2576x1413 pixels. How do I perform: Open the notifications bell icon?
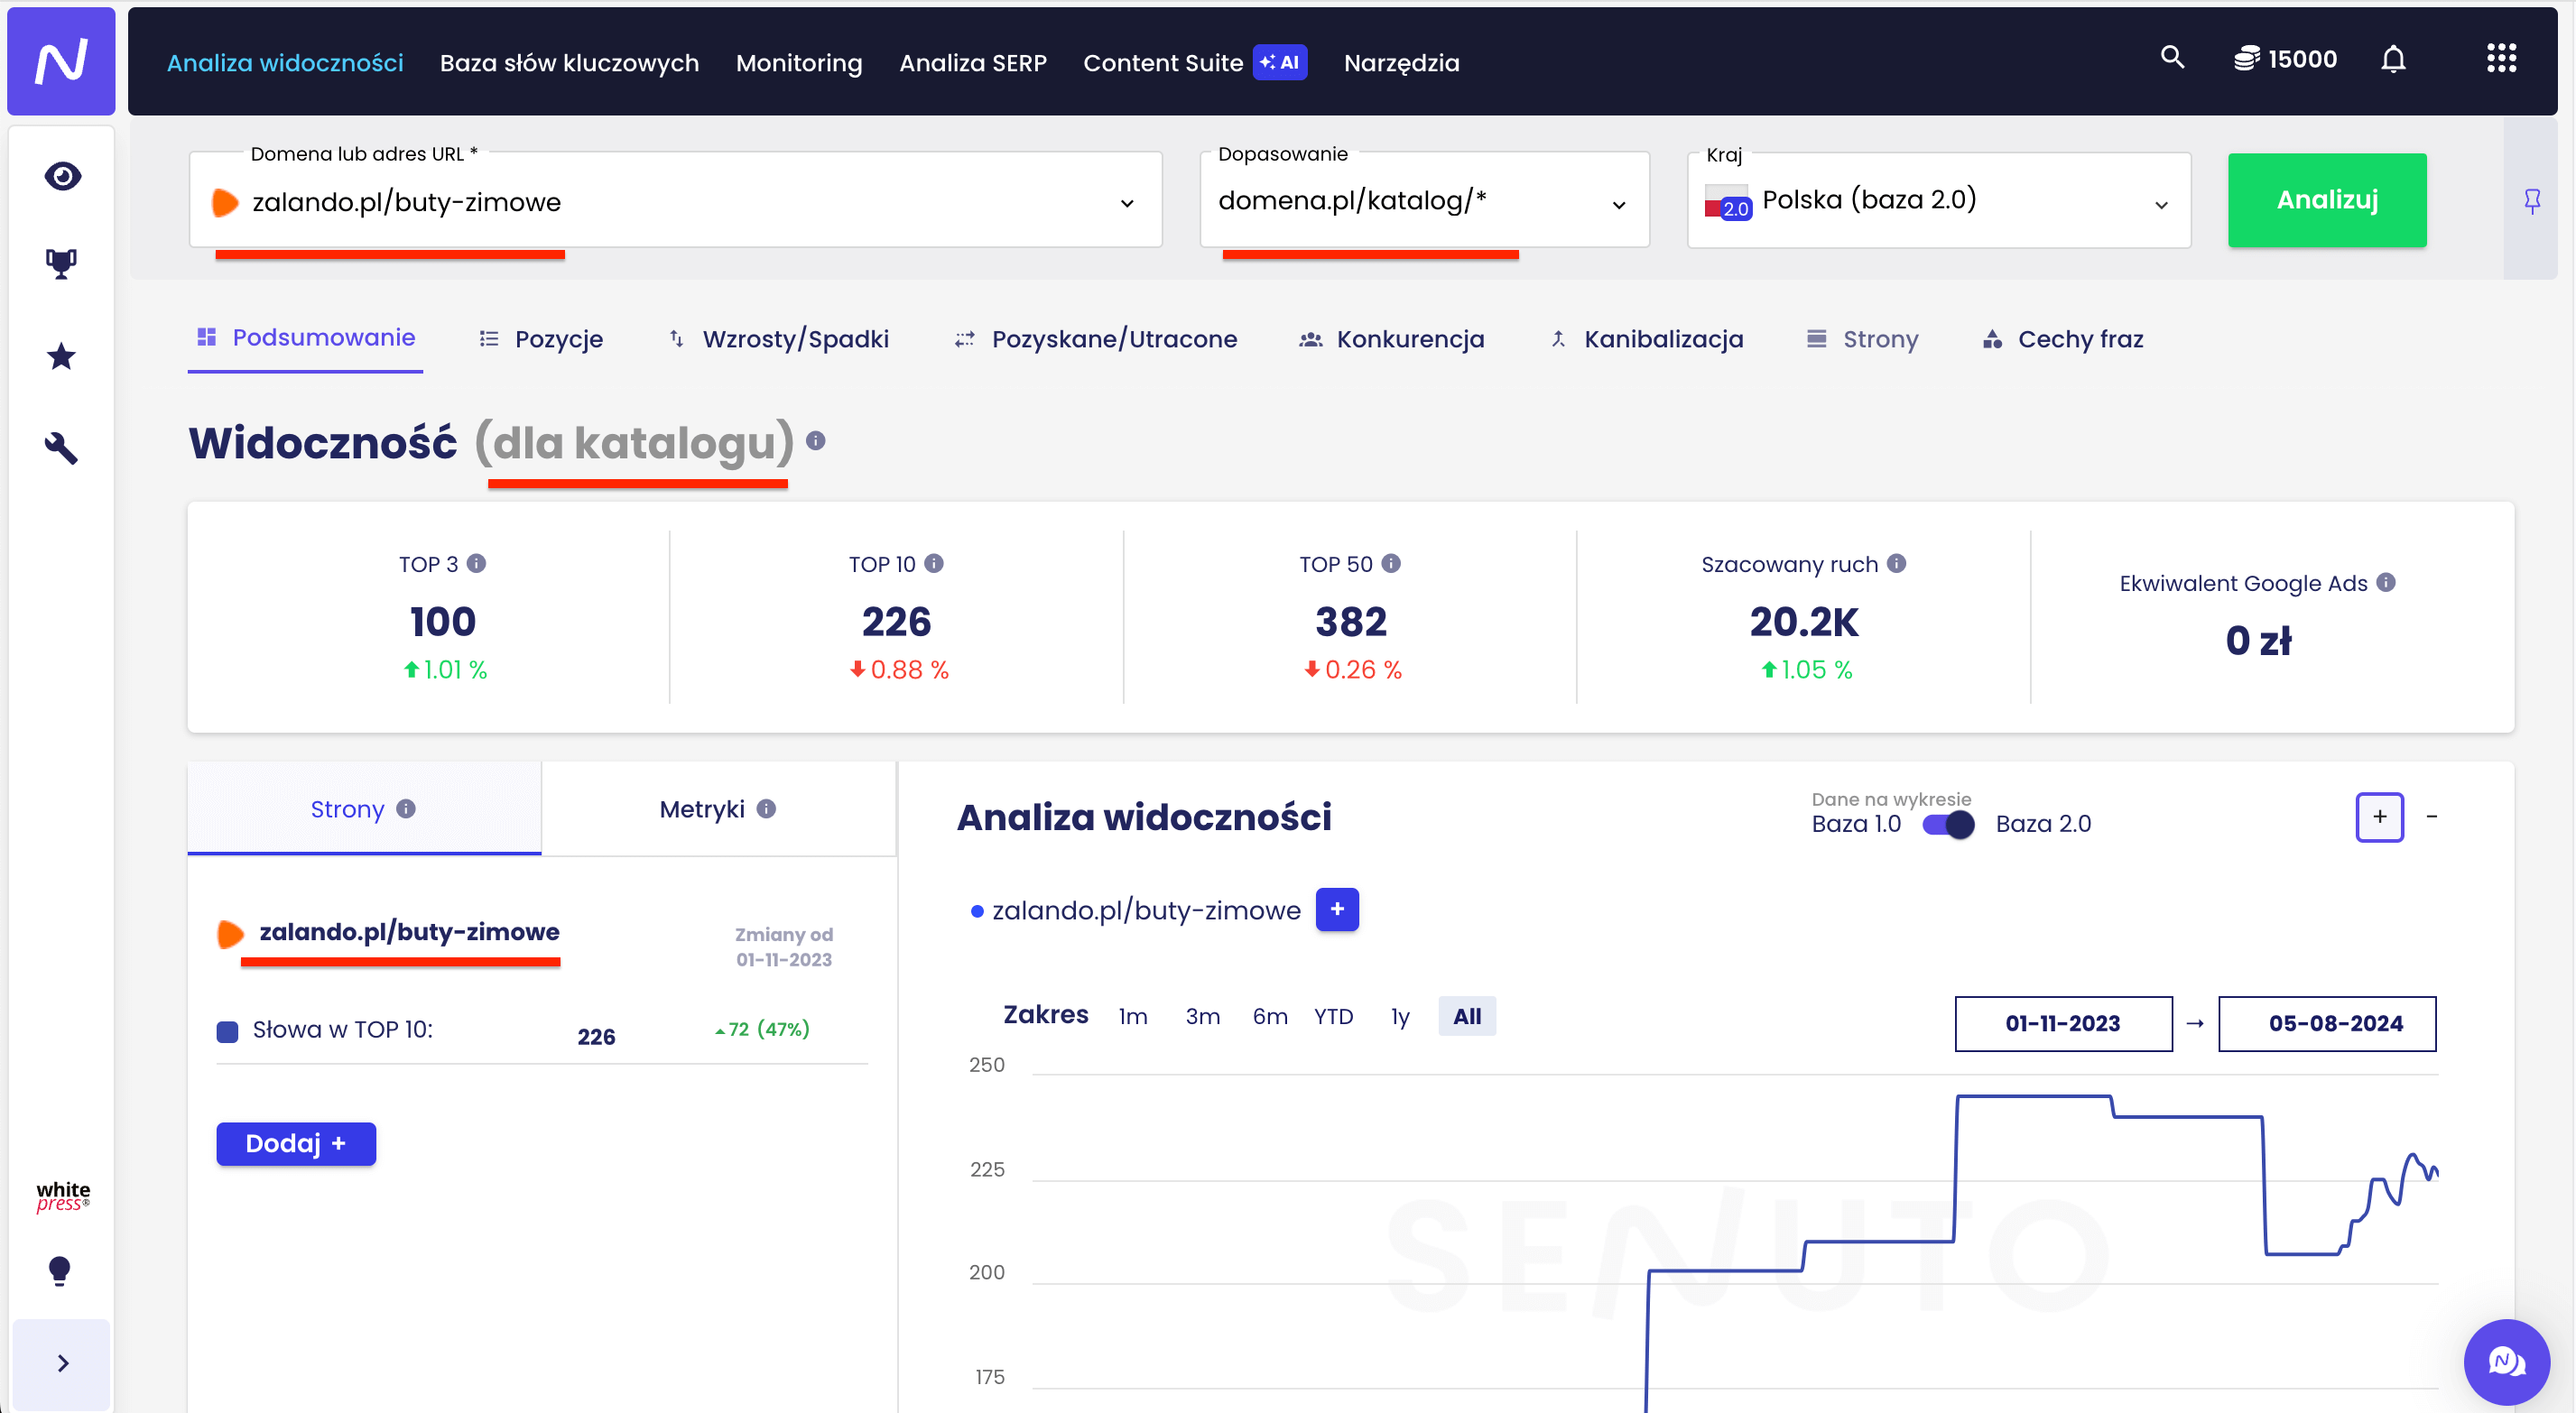(x=2393, y=60)
